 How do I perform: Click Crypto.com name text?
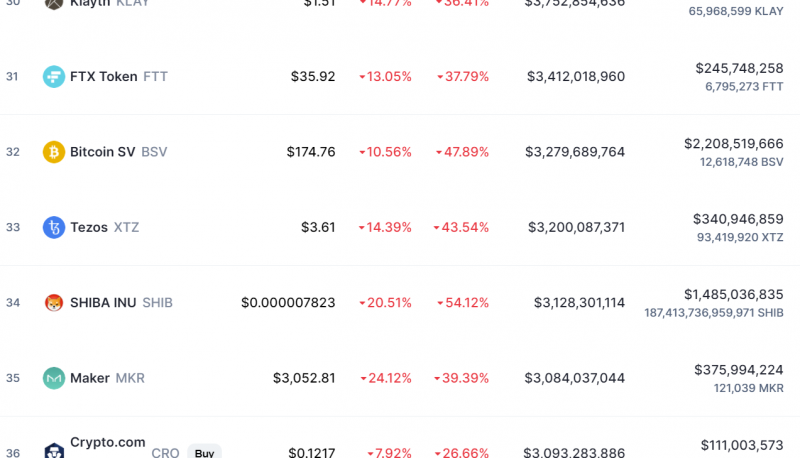click(108, 443)
